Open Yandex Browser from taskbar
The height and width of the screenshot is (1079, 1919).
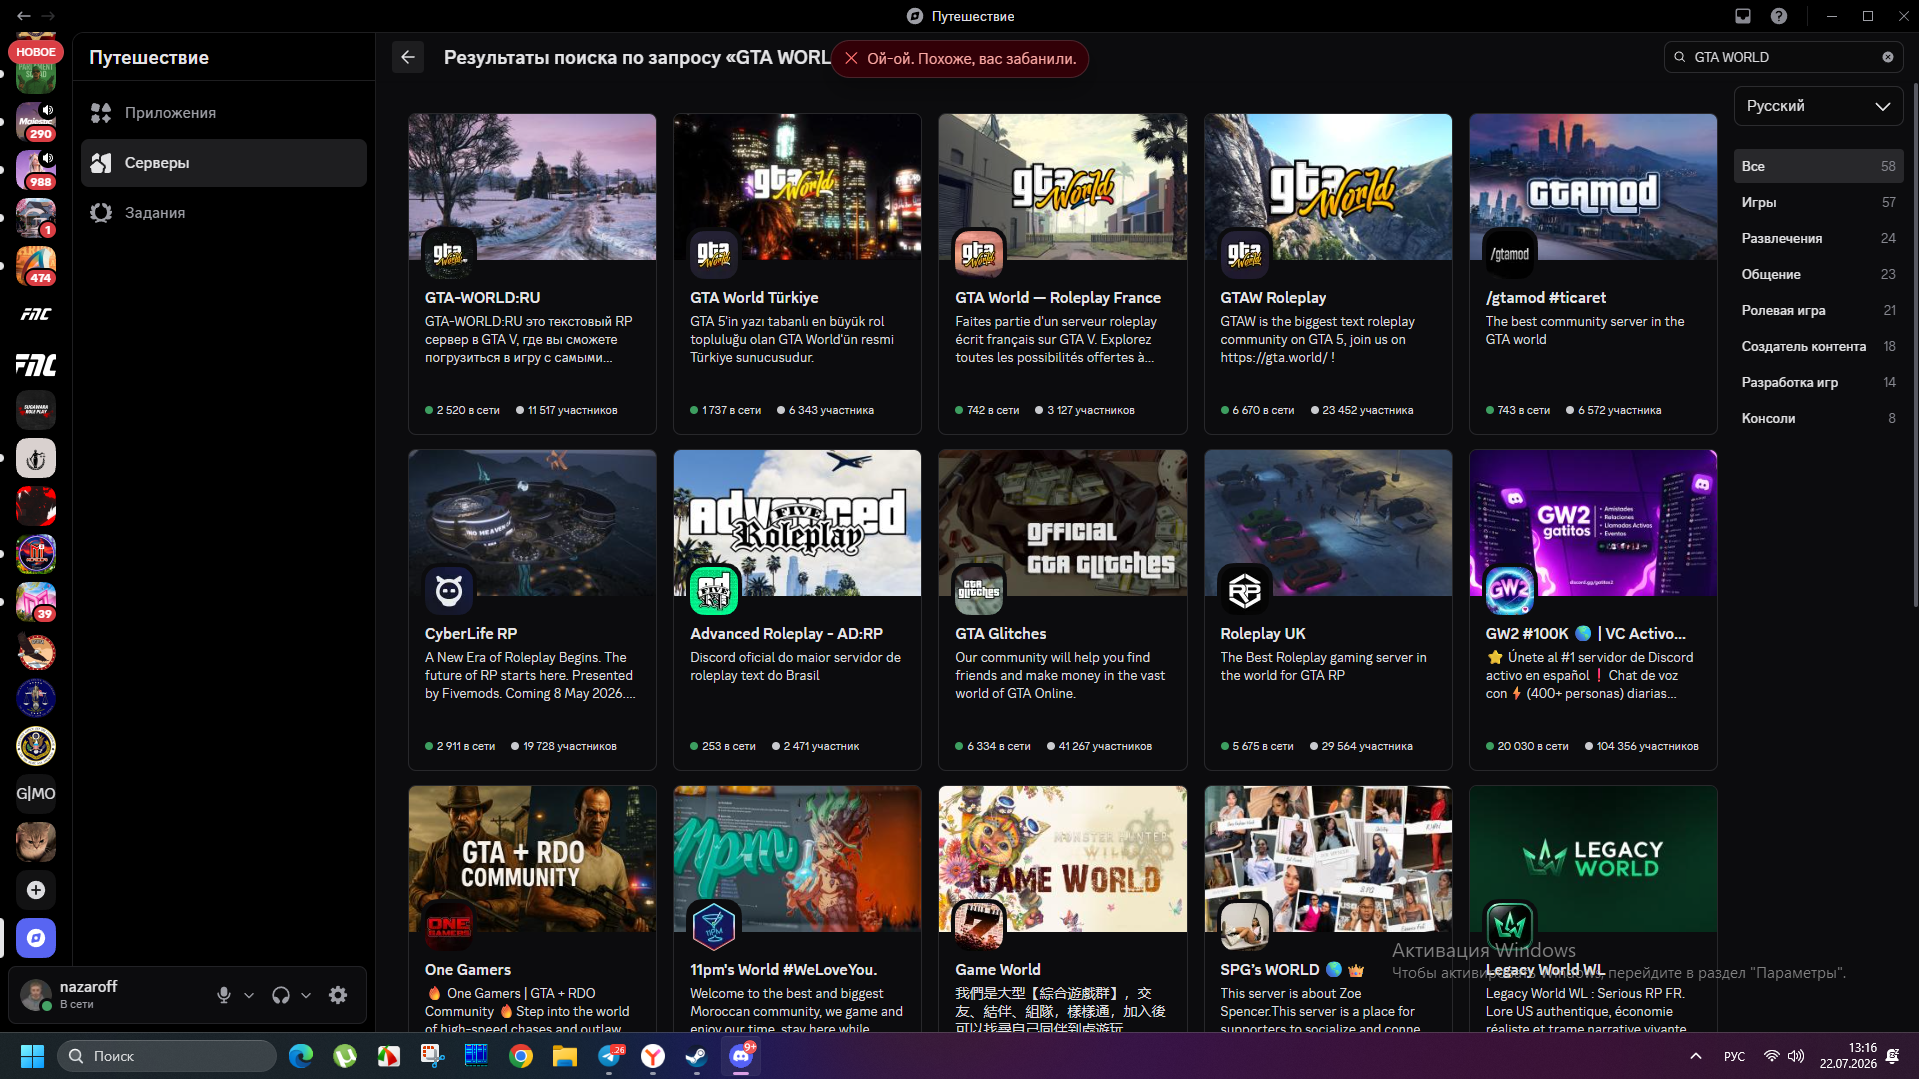click(653, 1056)
